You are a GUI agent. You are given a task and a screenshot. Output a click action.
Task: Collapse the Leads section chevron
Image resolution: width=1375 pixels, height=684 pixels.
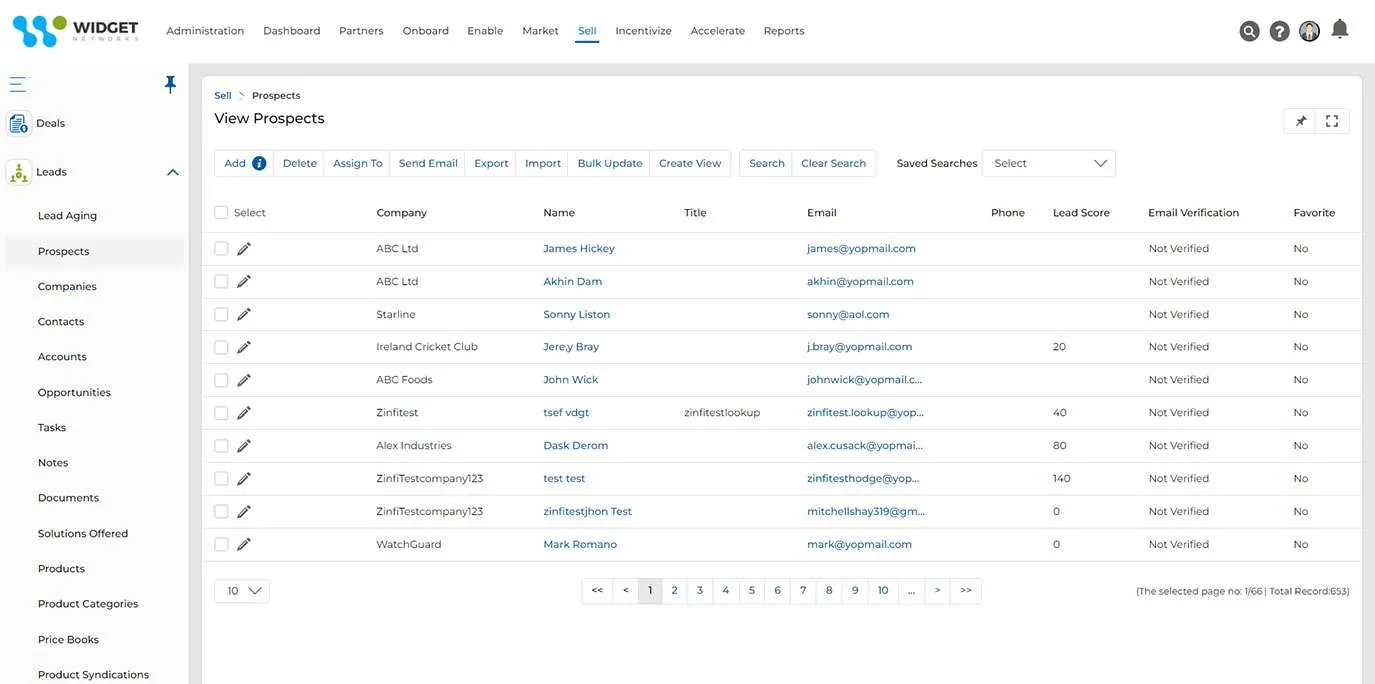tap(172, 172)
